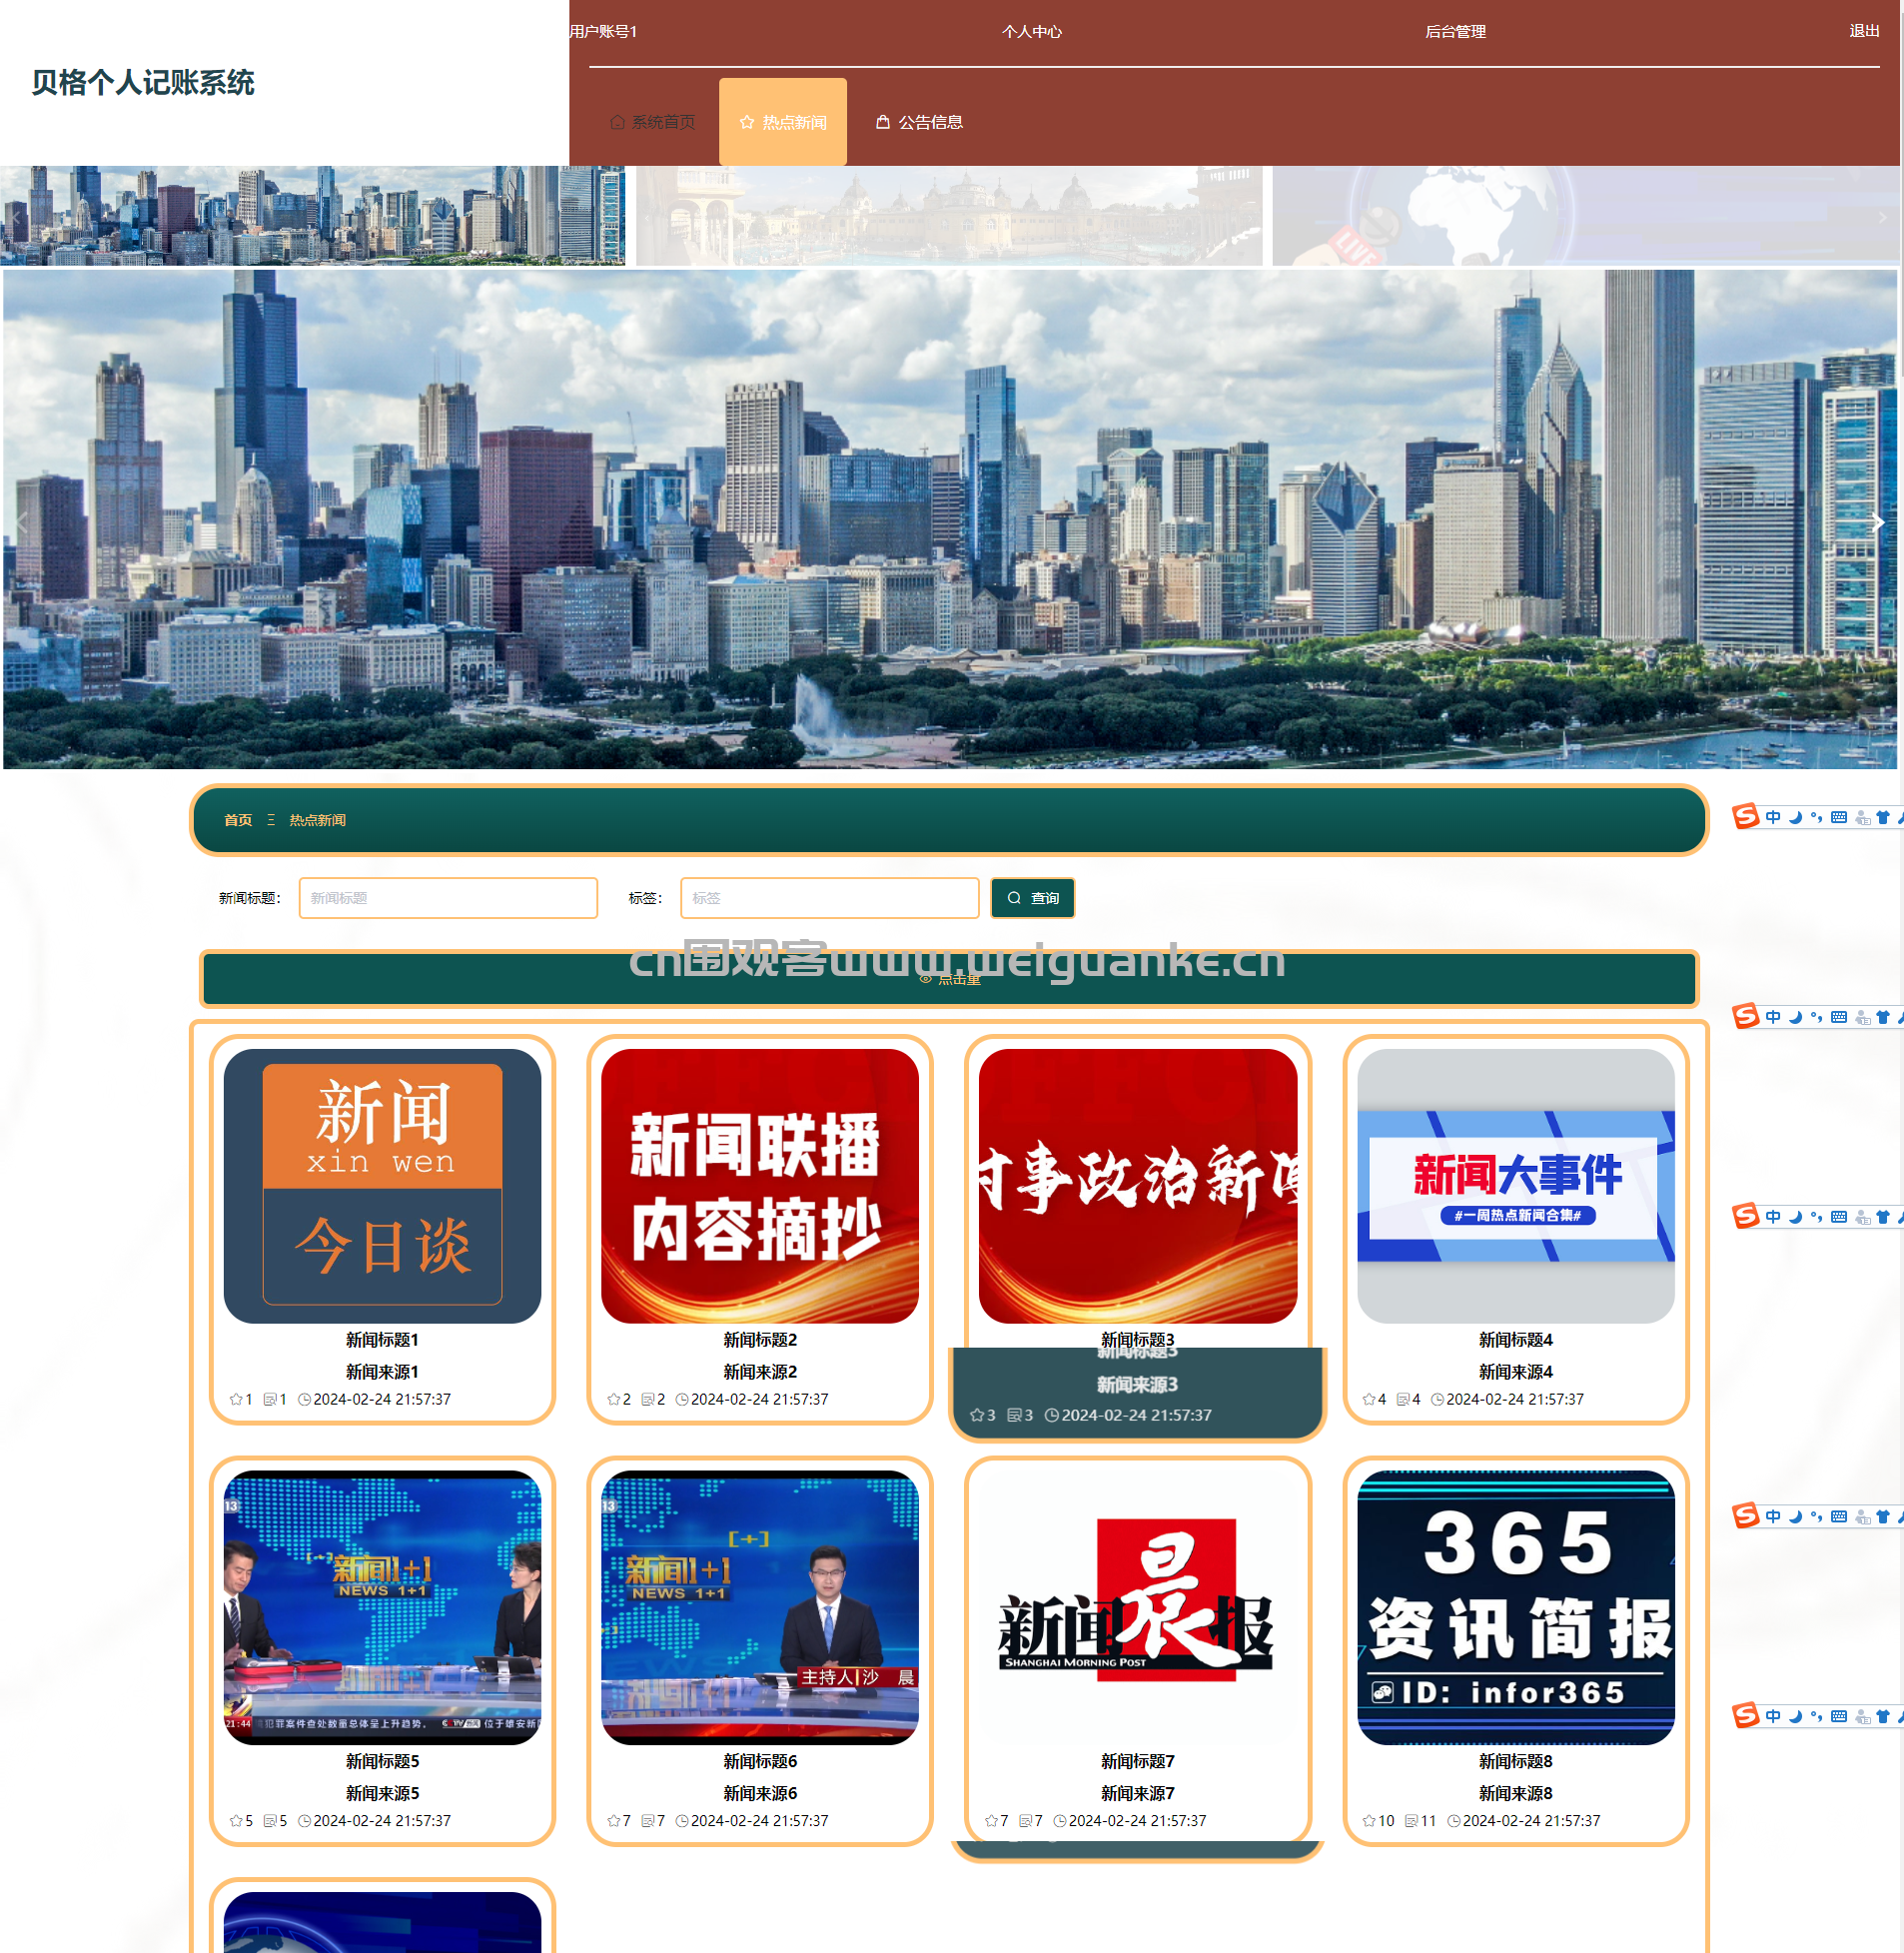This screenshot has height=1953, width=1904.
Task: Click the 新闻来源7 source text
Action: (x=1138, y=1794)
